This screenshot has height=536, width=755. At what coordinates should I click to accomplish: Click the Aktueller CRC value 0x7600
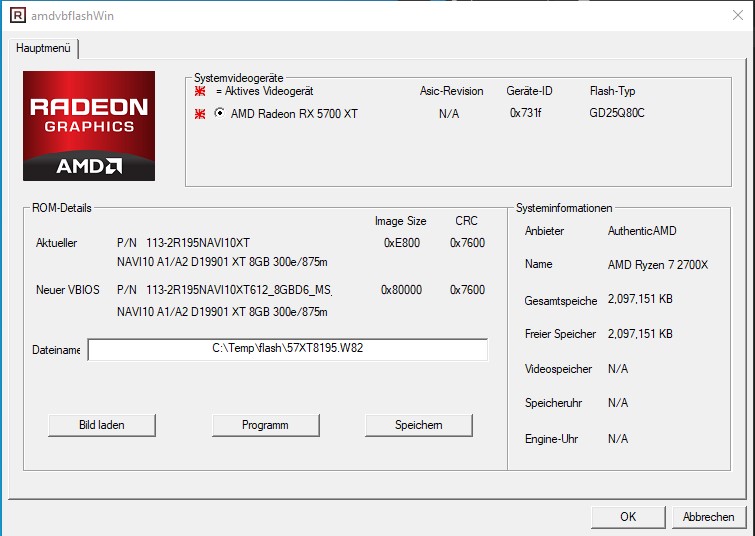pos(467,243)
